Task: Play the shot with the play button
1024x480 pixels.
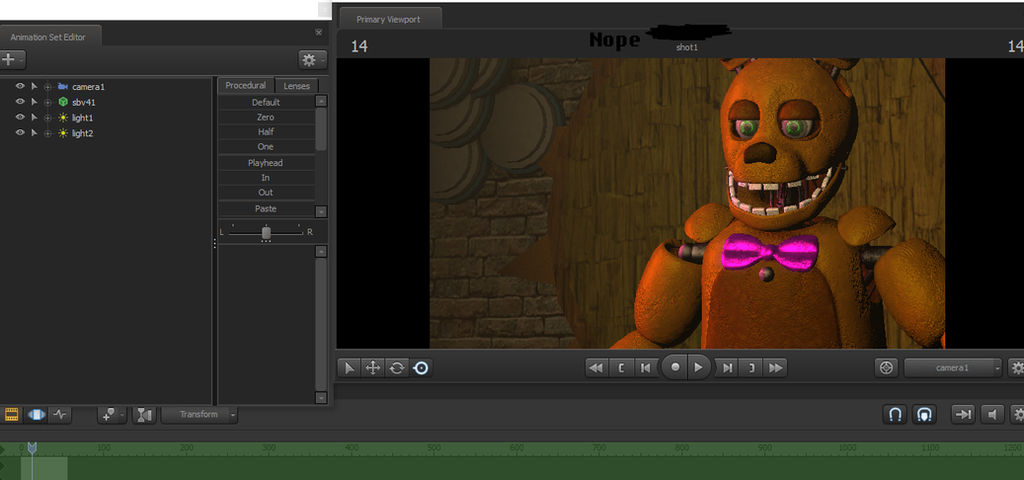Action: (x=699, y=367)
